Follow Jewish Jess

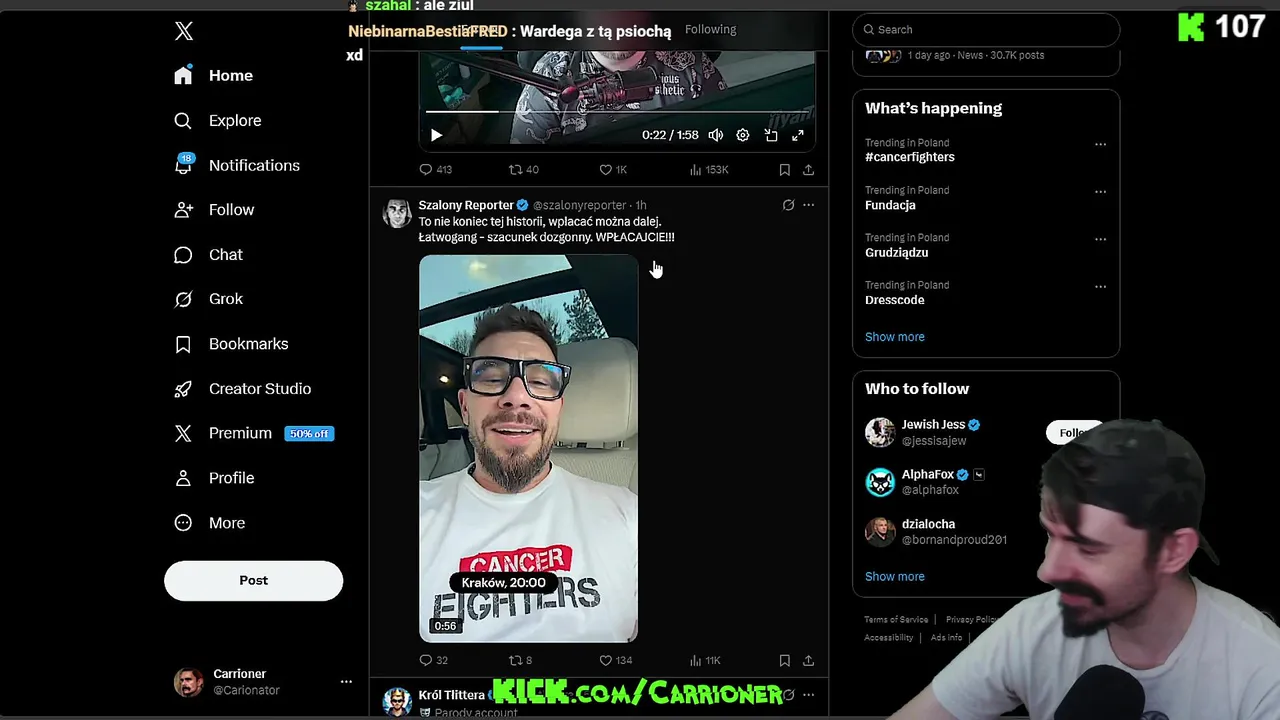pyautogui.click(x=1074, y=433)
